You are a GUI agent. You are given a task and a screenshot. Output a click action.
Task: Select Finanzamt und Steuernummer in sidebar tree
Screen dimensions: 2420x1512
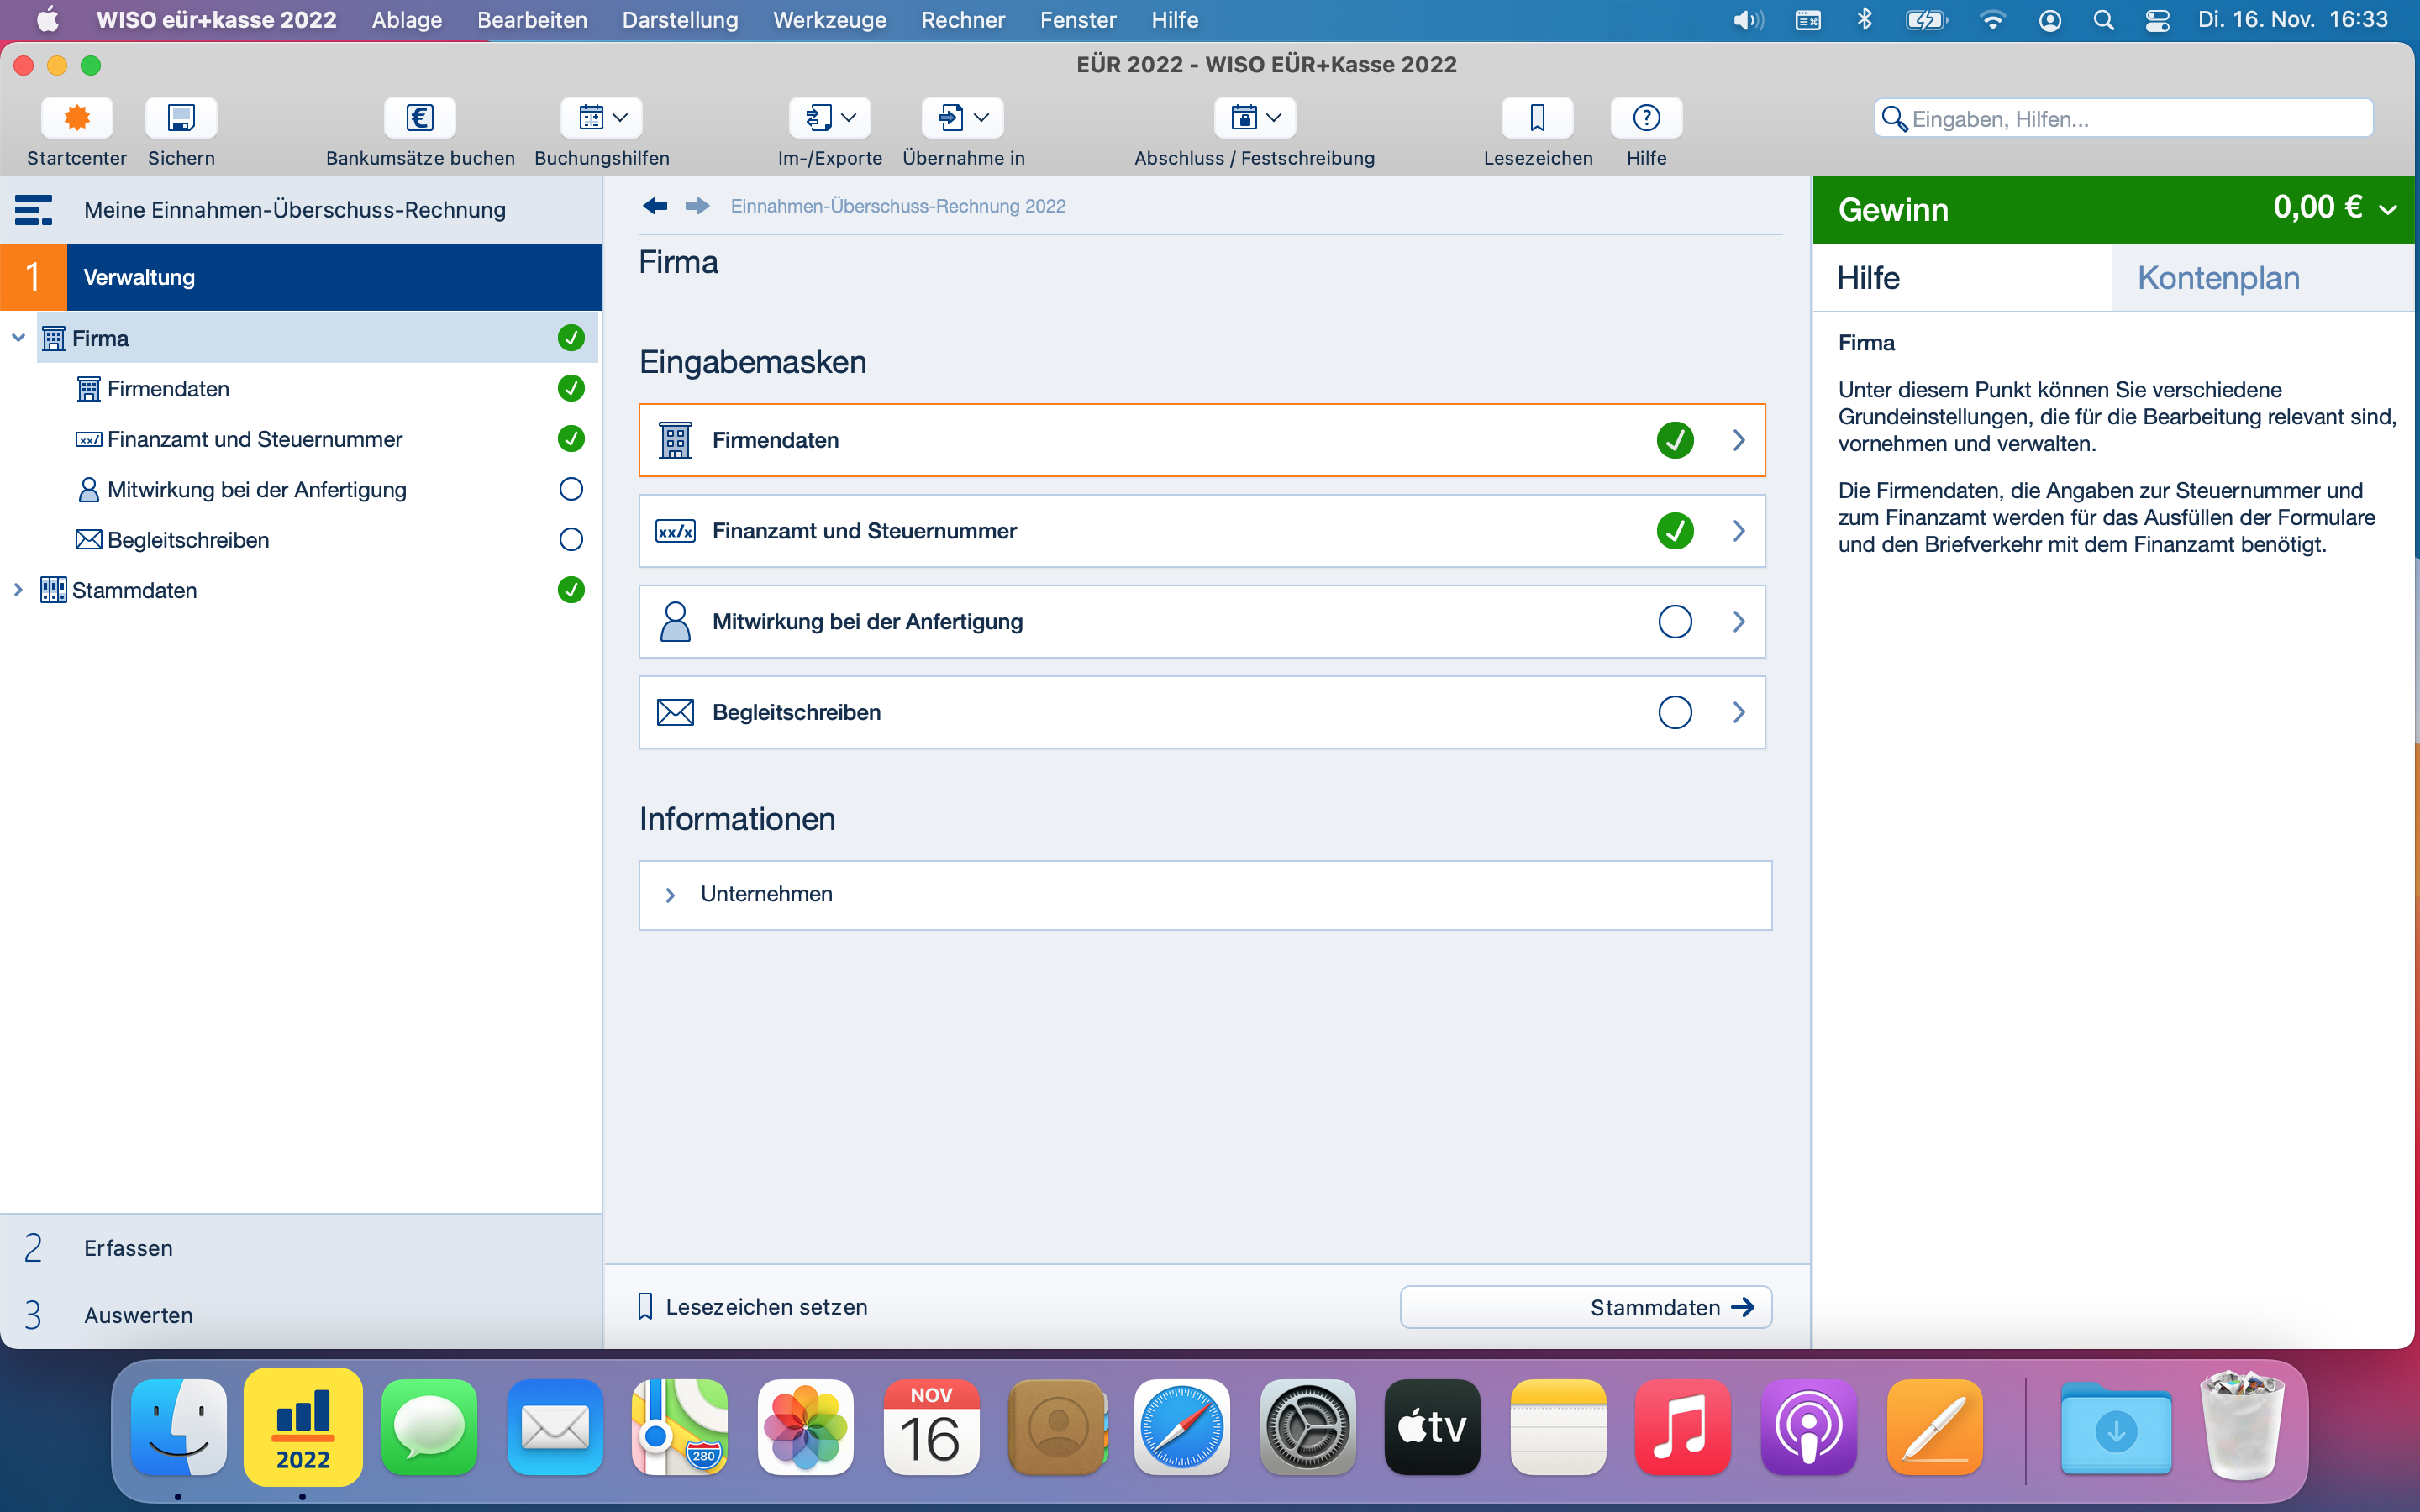click(x=254, y=439)
